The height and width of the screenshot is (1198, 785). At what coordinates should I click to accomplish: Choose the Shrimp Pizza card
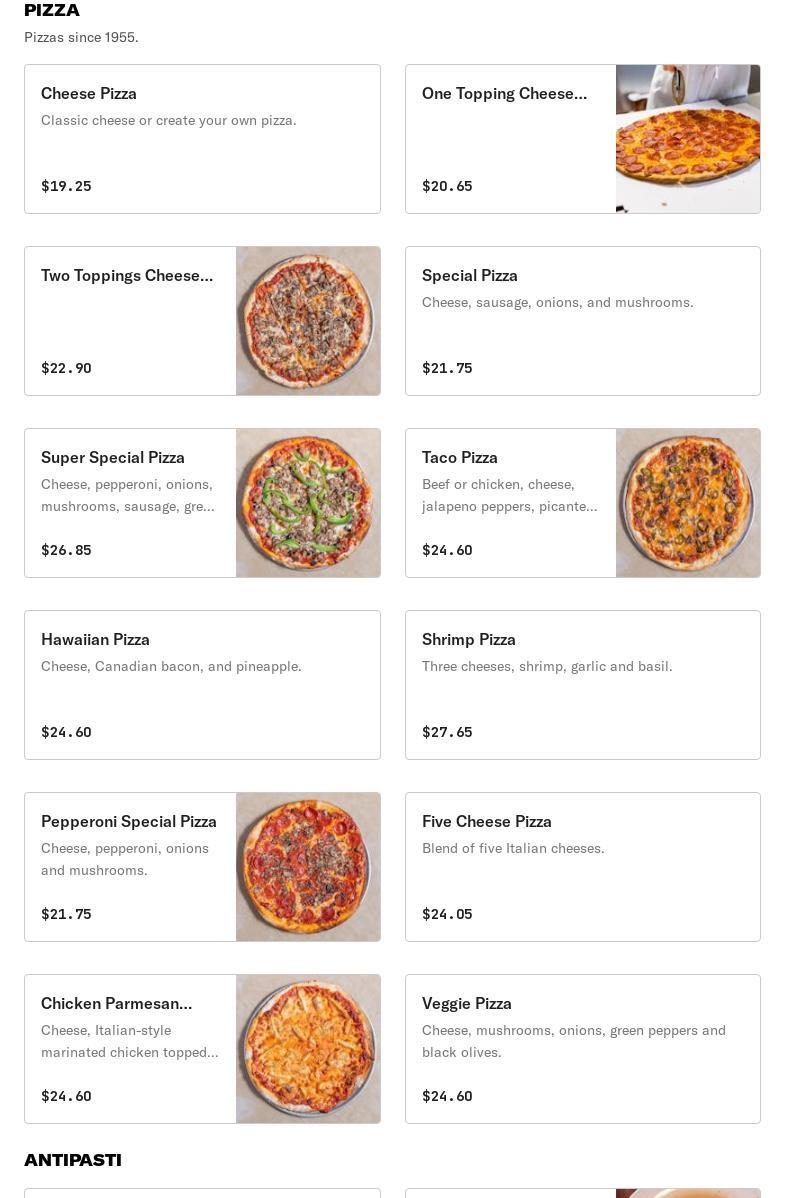(x=582, y=685)
